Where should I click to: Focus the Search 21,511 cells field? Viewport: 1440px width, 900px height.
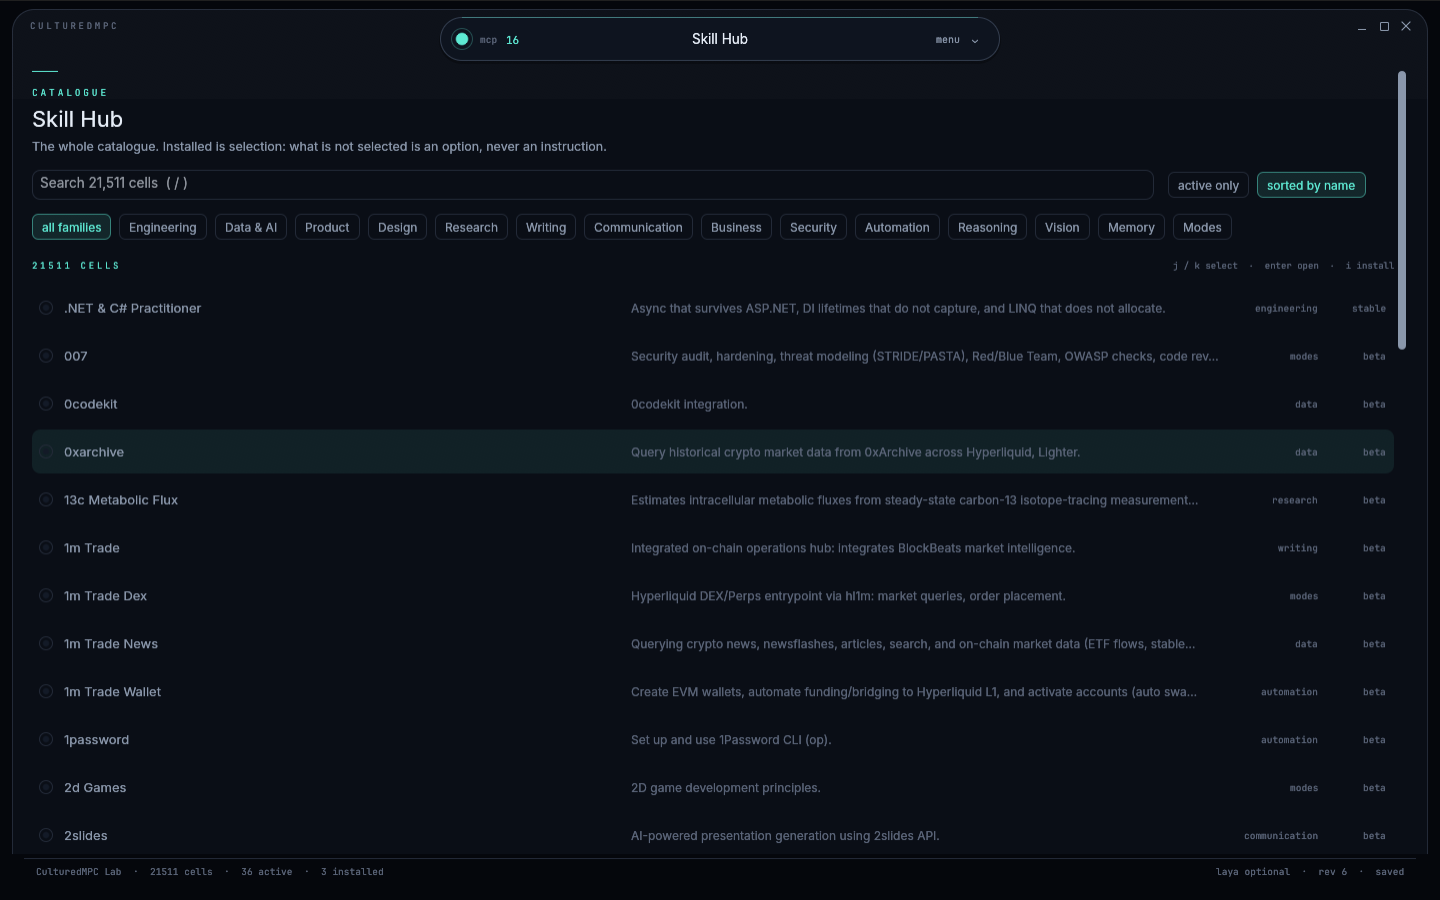point(593,184)
